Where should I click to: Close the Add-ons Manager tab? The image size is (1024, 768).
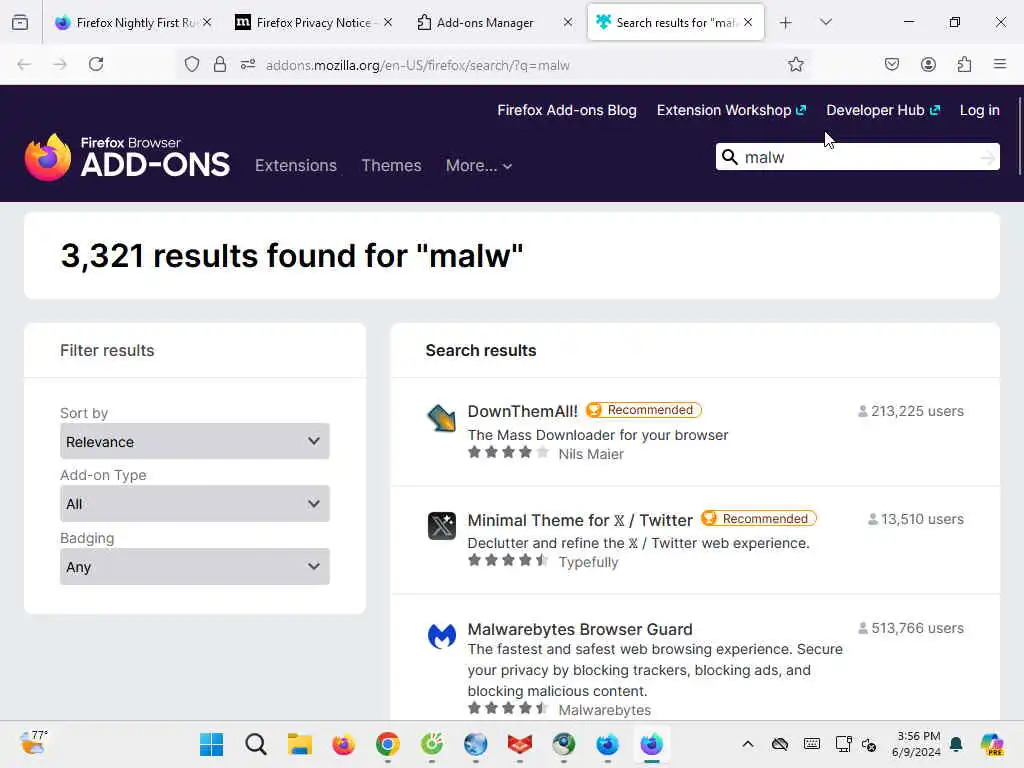tap(568, 22)
